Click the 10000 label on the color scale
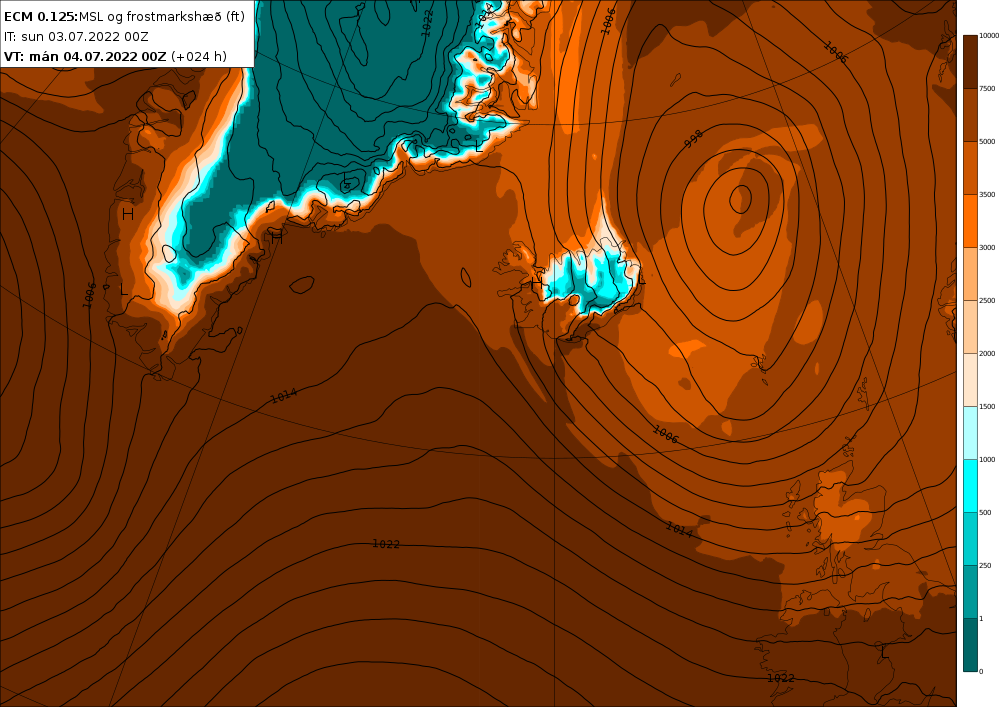 989,36
